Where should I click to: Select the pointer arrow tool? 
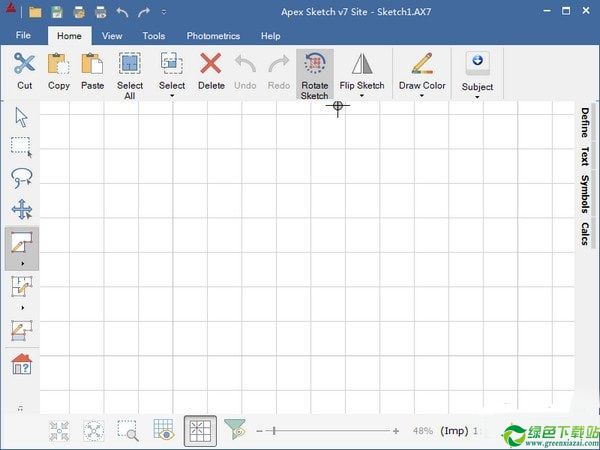point(21,116)
